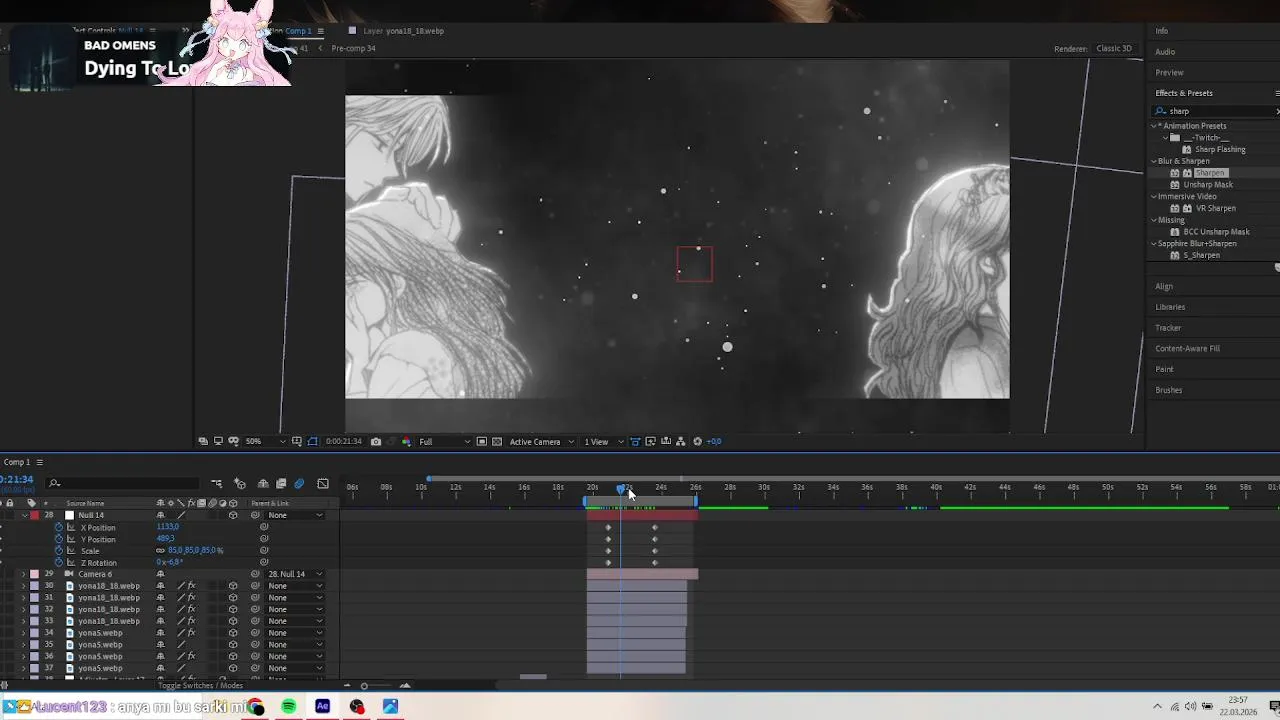Click the reset exposure icon

697,441
